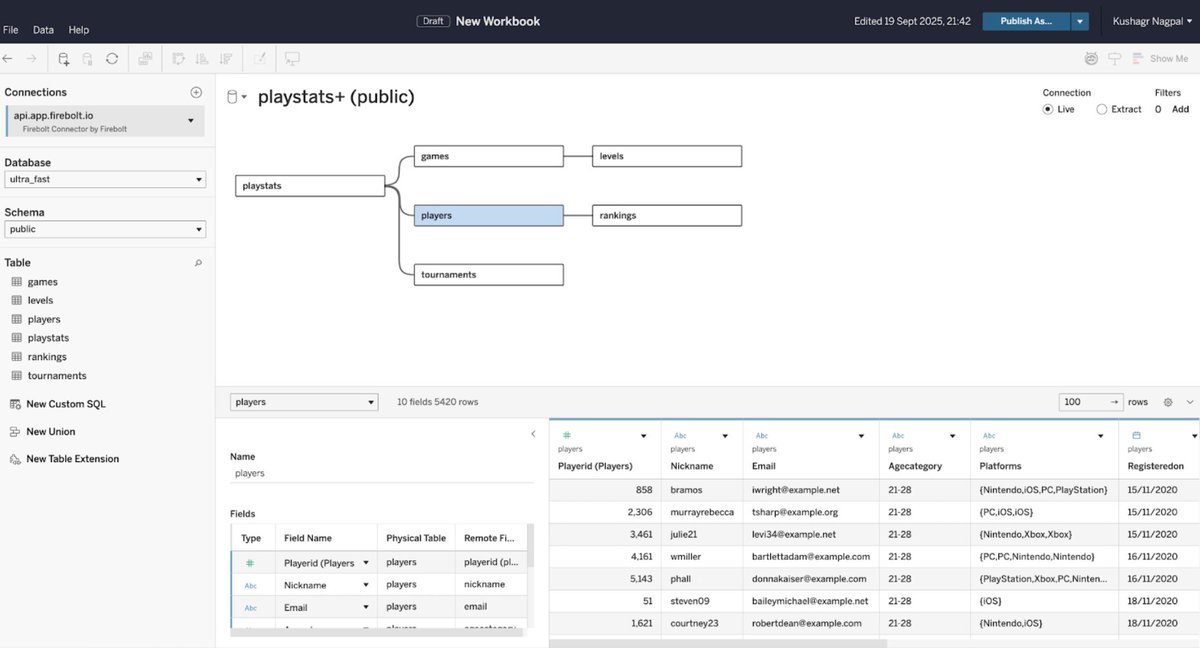
Task: Click Add next to Filters
Action: 1180,109
